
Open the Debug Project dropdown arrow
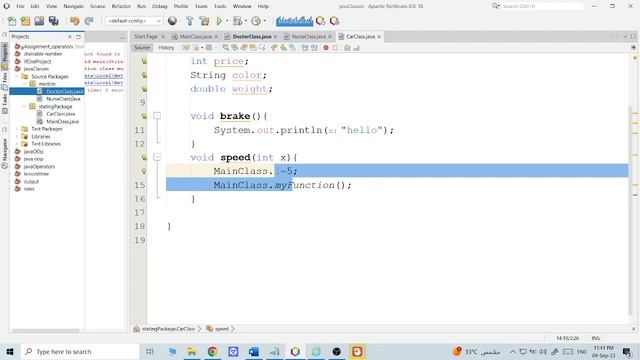point(246,21)
